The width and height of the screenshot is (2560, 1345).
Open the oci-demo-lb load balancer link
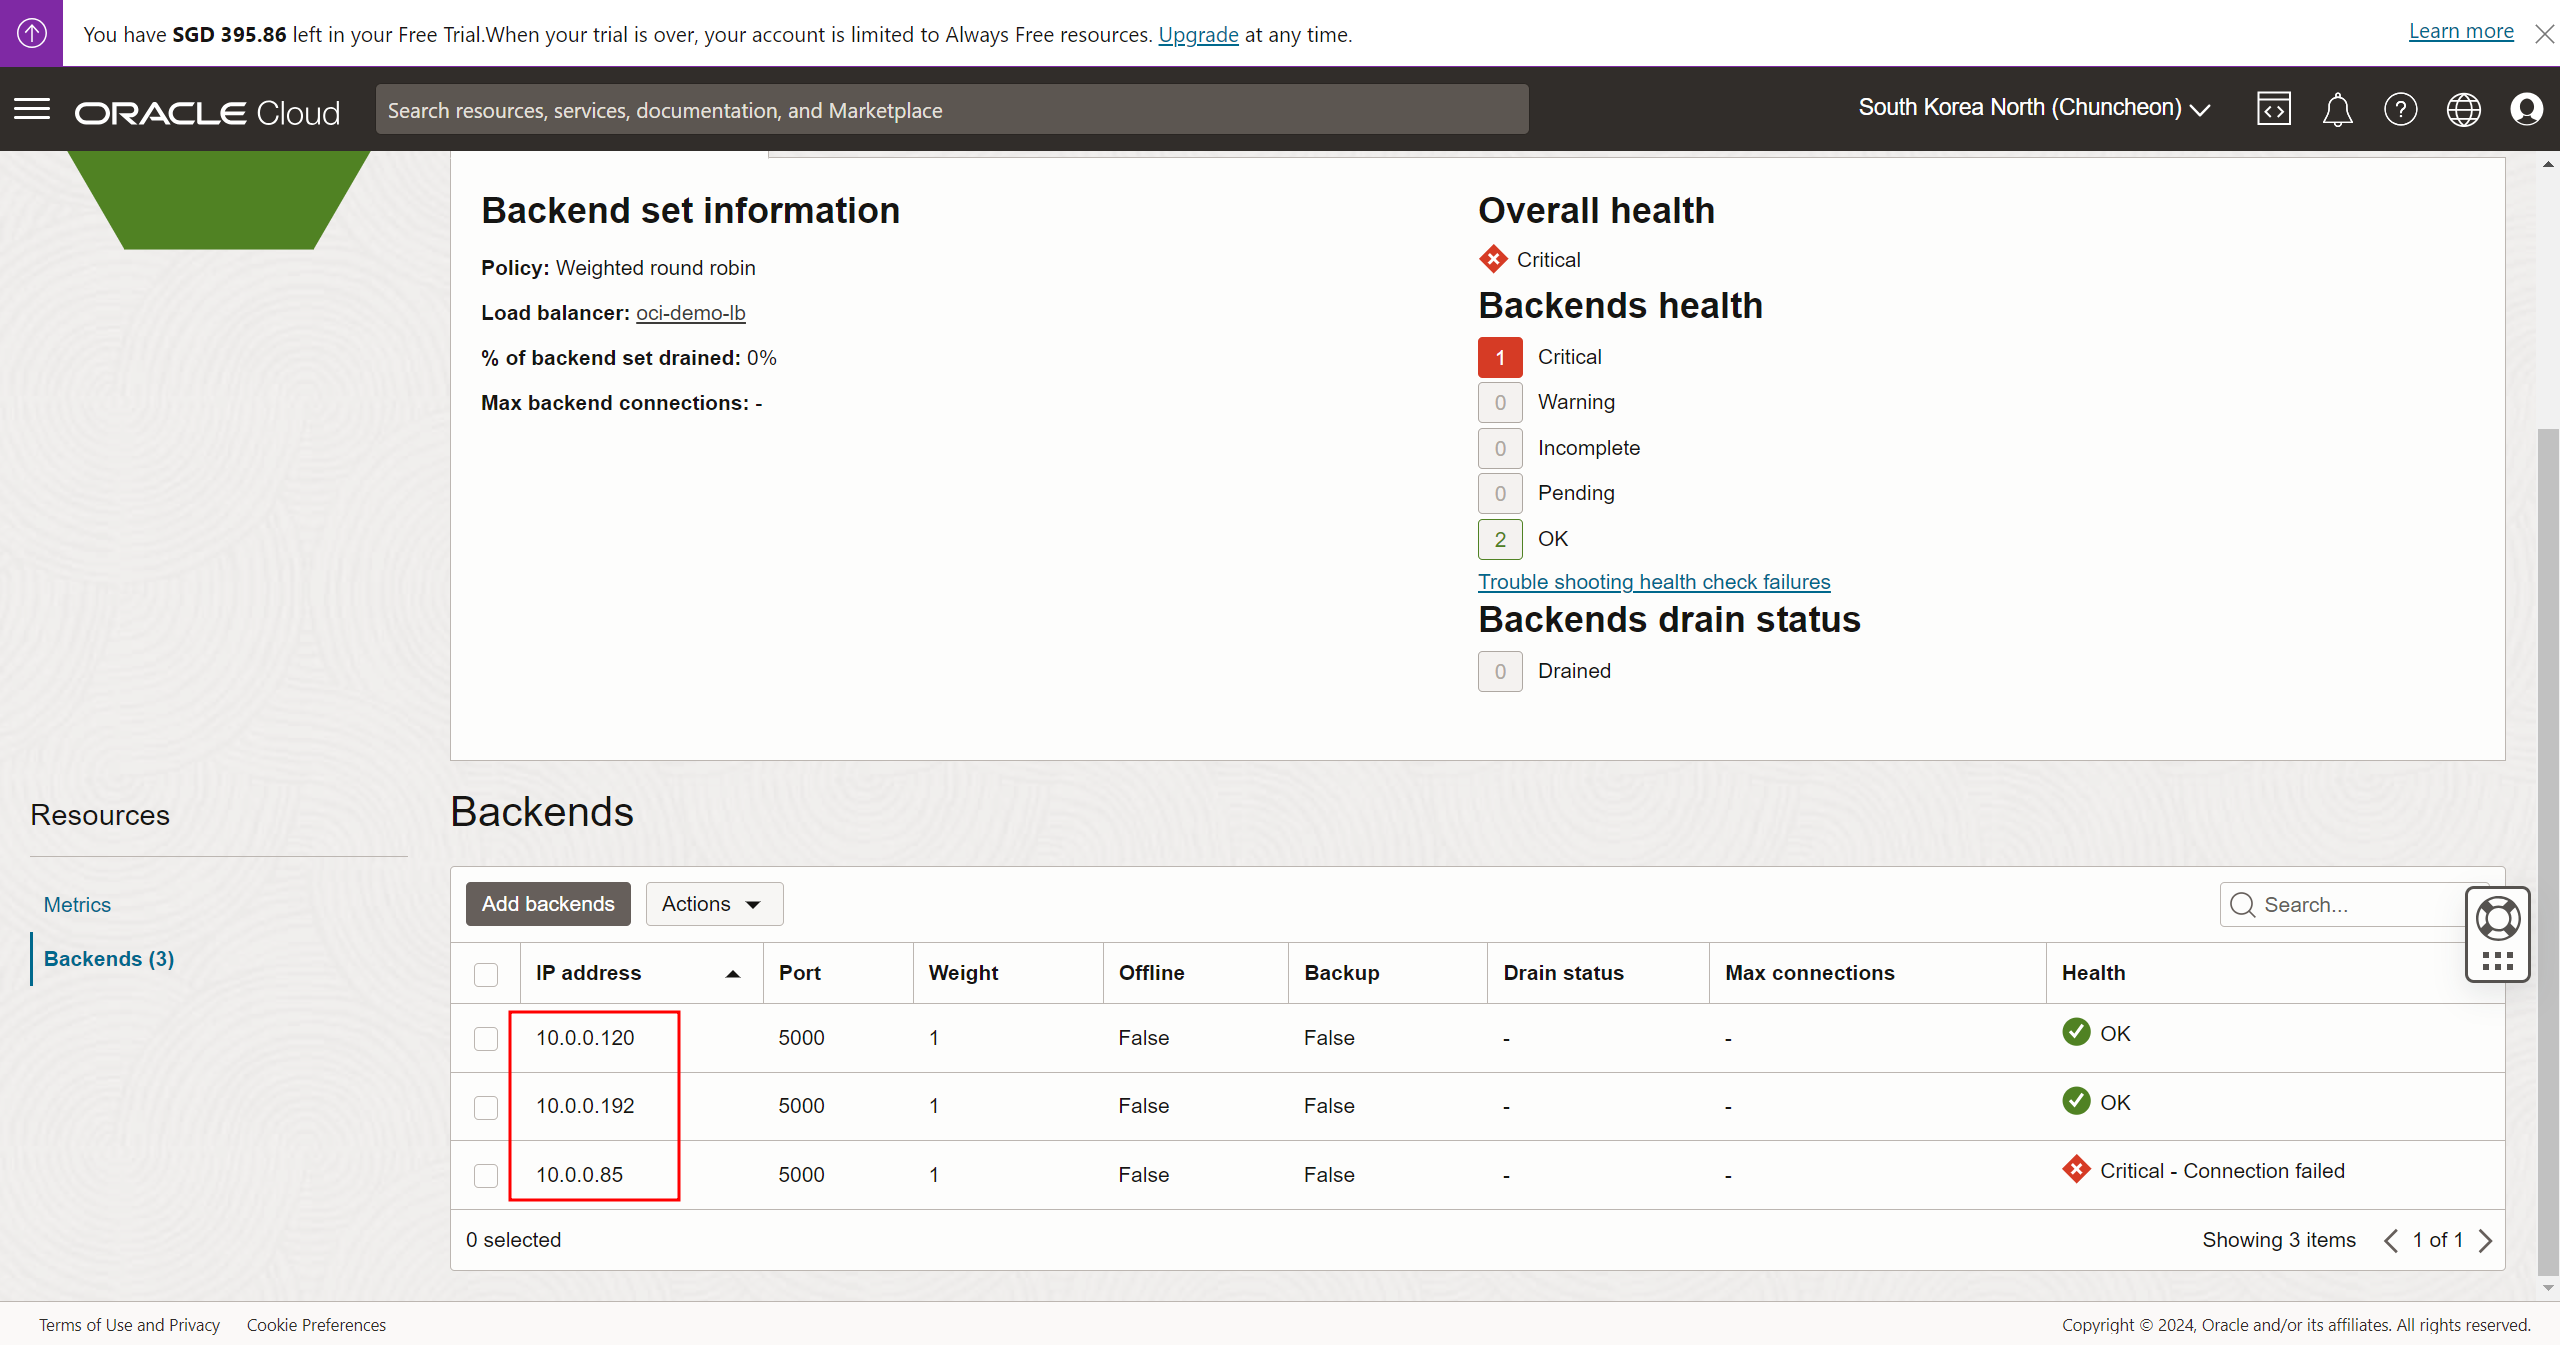(x=690, y=313)
